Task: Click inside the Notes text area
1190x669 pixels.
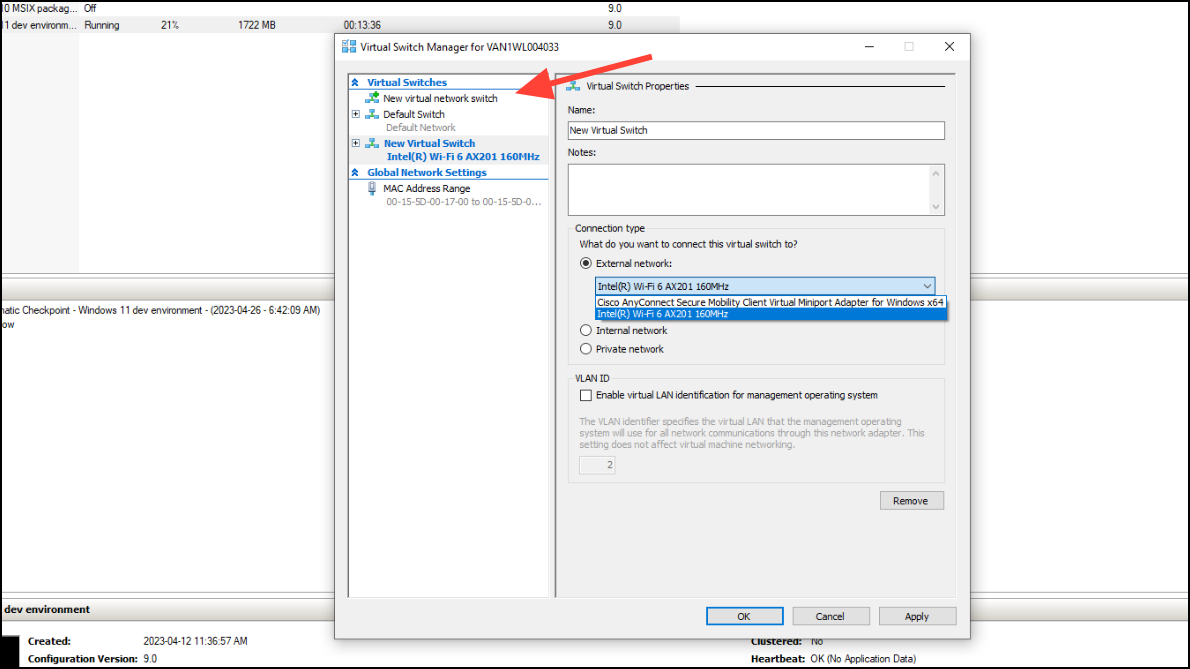Action: (x=748, y=190)
